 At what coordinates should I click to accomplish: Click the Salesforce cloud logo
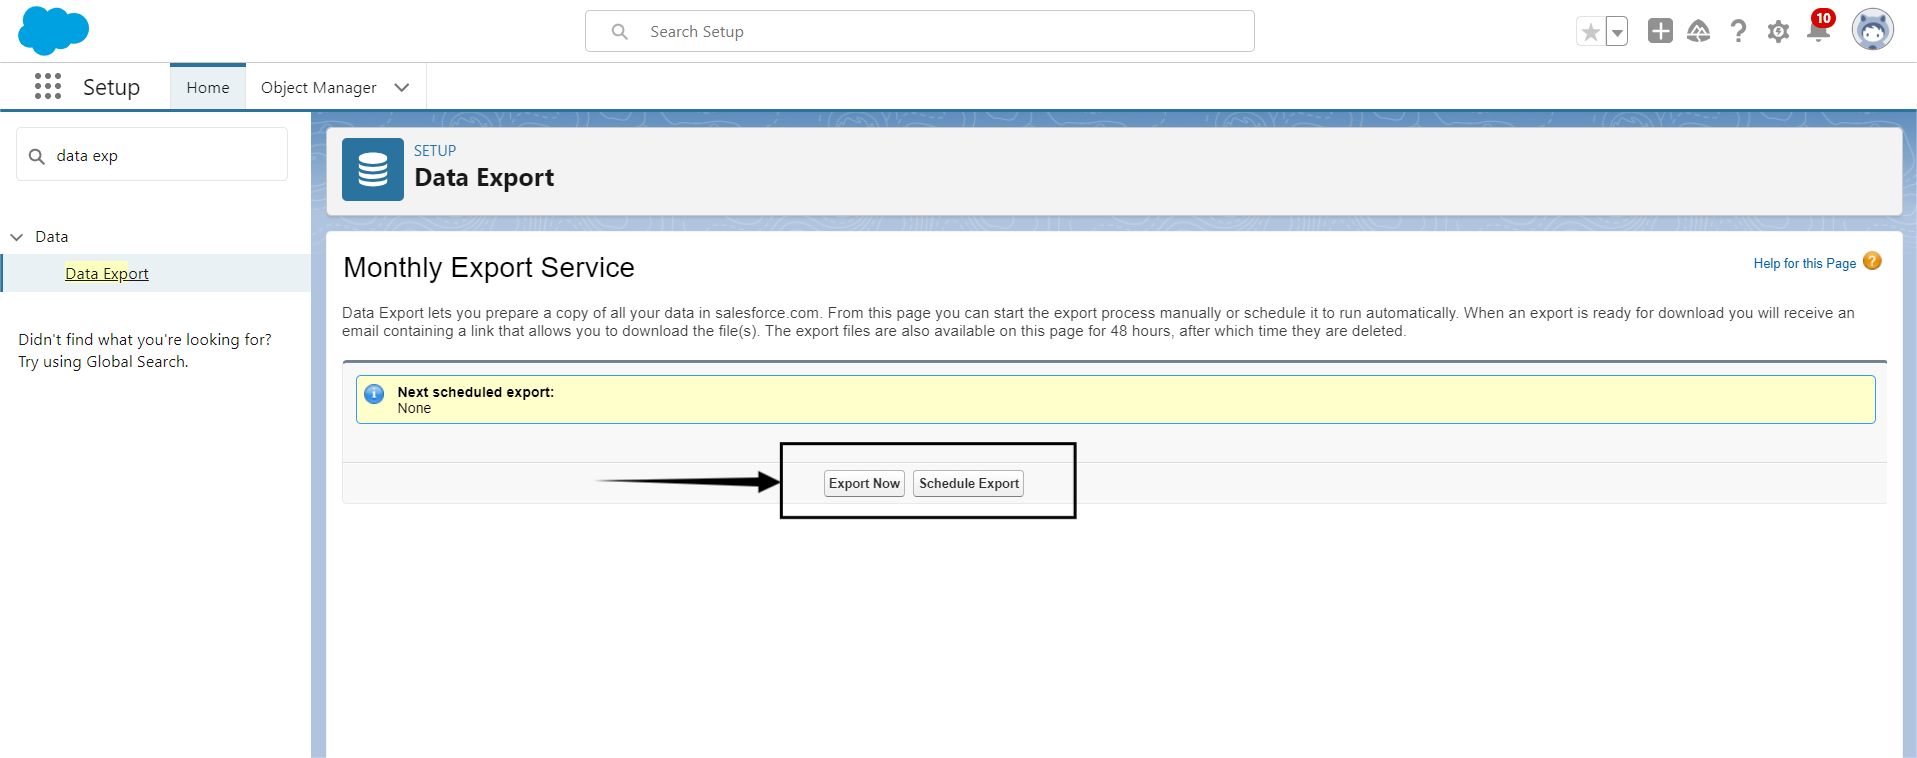(53, 30)
